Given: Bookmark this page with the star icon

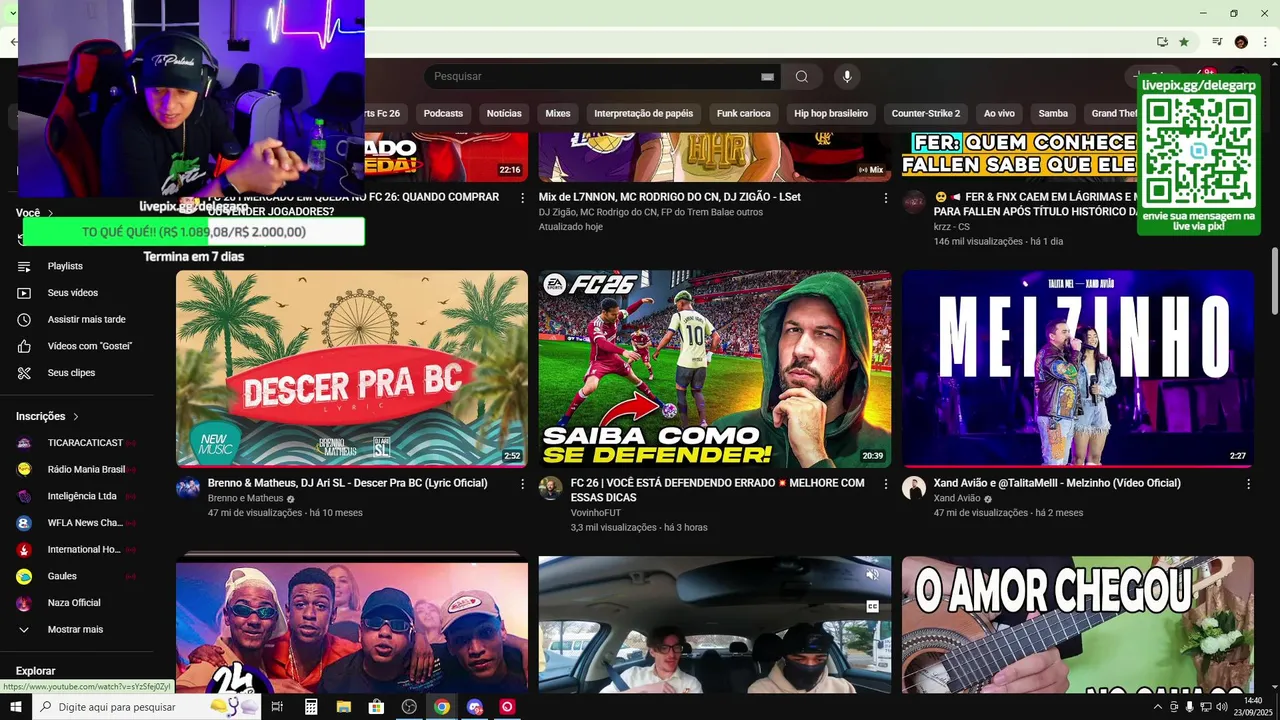Looking at the screenshot, I should point(1184,42).
